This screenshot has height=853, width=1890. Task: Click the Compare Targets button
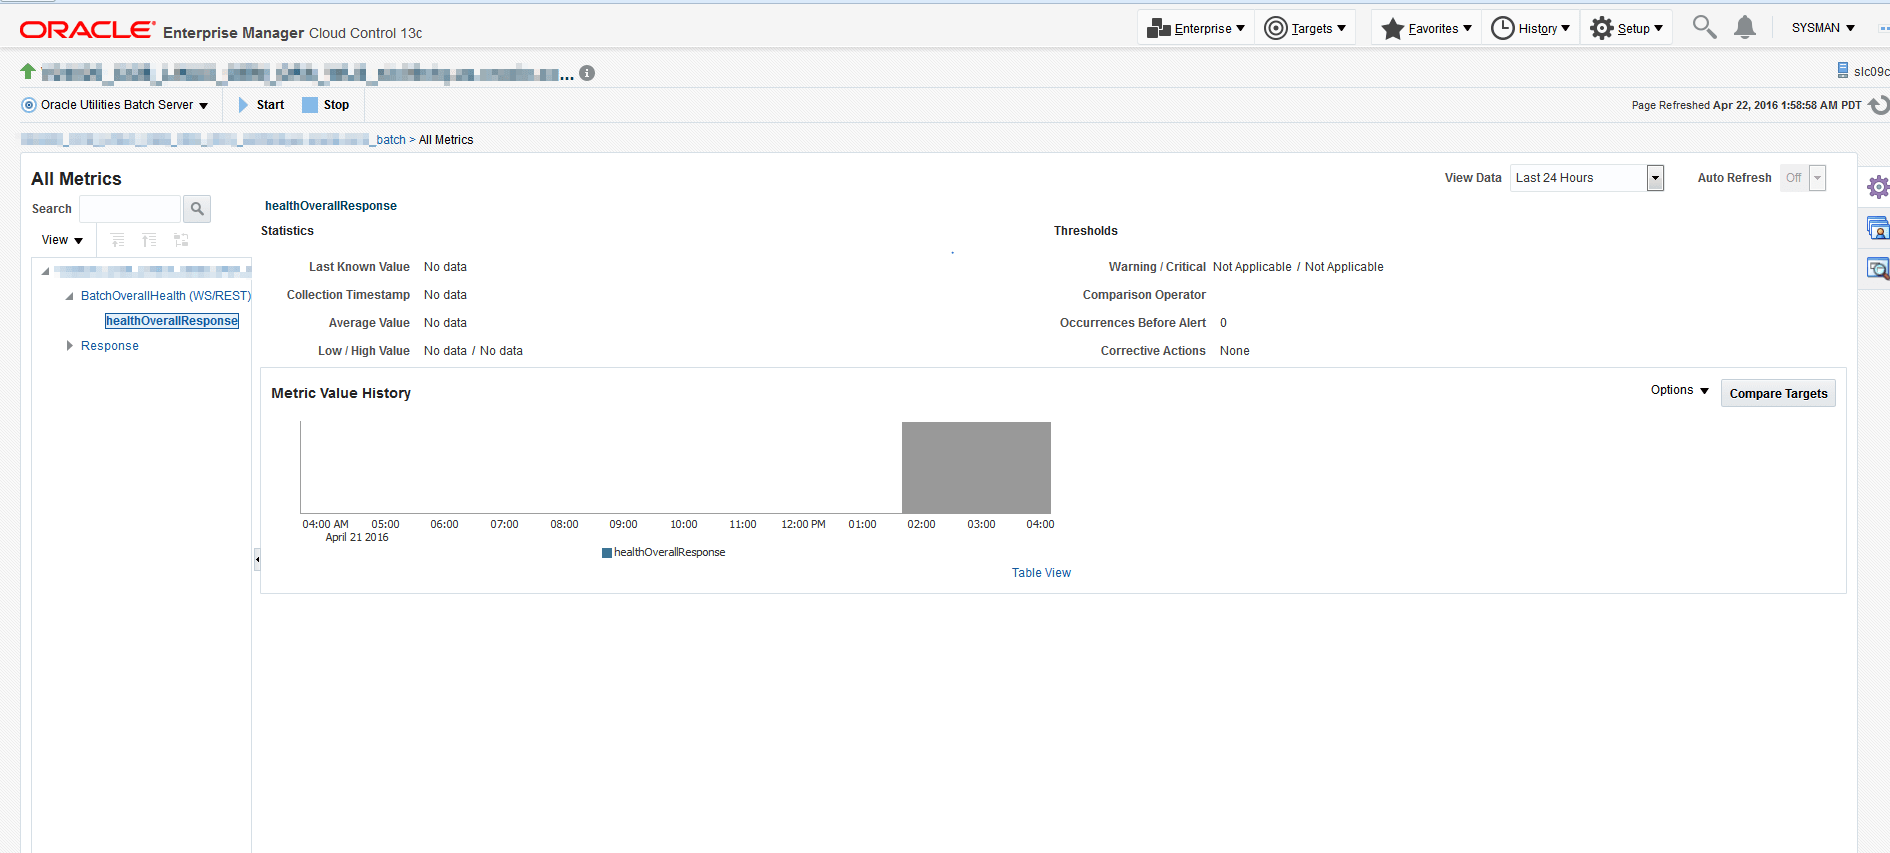pyautogui.click(x=1778, y=394)
